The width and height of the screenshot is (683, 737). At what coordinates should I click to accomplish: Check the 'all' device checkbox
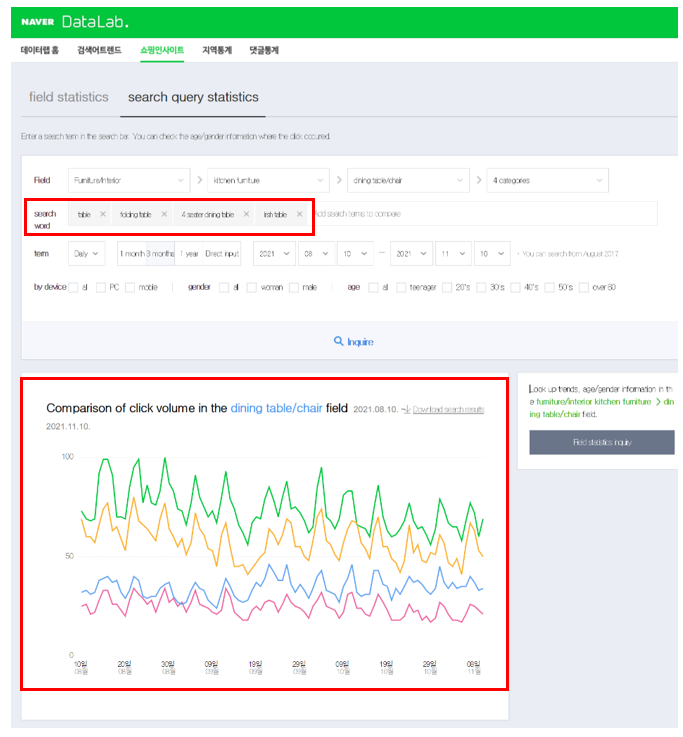(73, 288)
